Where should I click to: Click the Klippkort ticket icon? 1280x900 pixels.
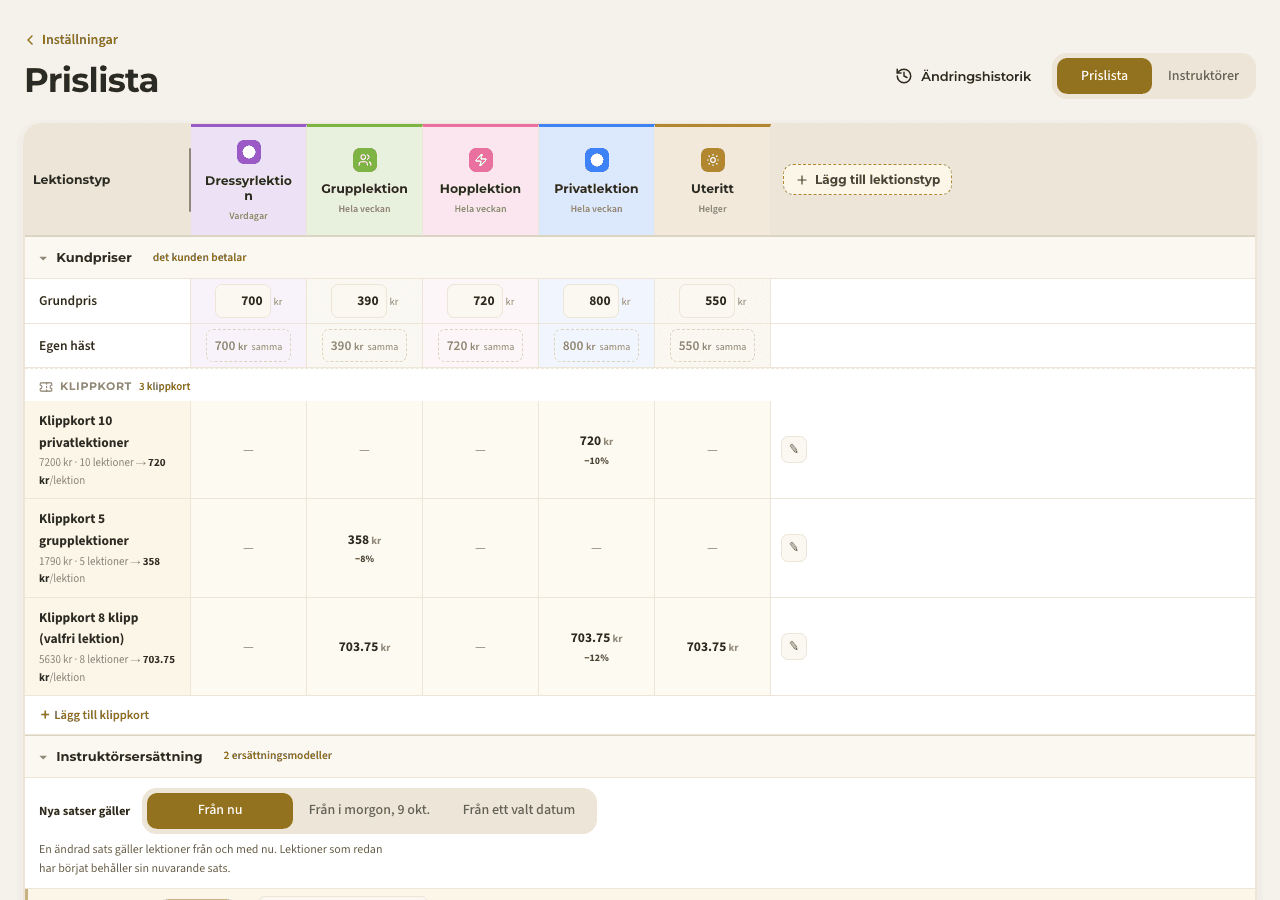pos(46,386)
